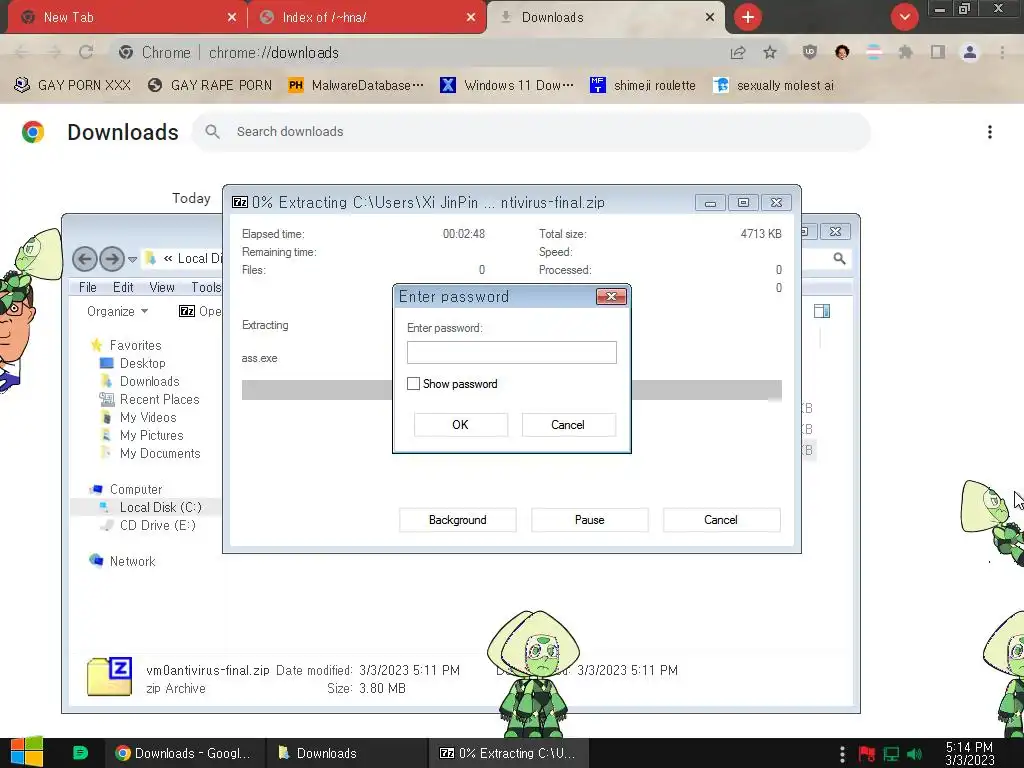The image size is (1024, 768).
Task: Click Explorer's forward navigation arrow
Action: coord(112,259)
